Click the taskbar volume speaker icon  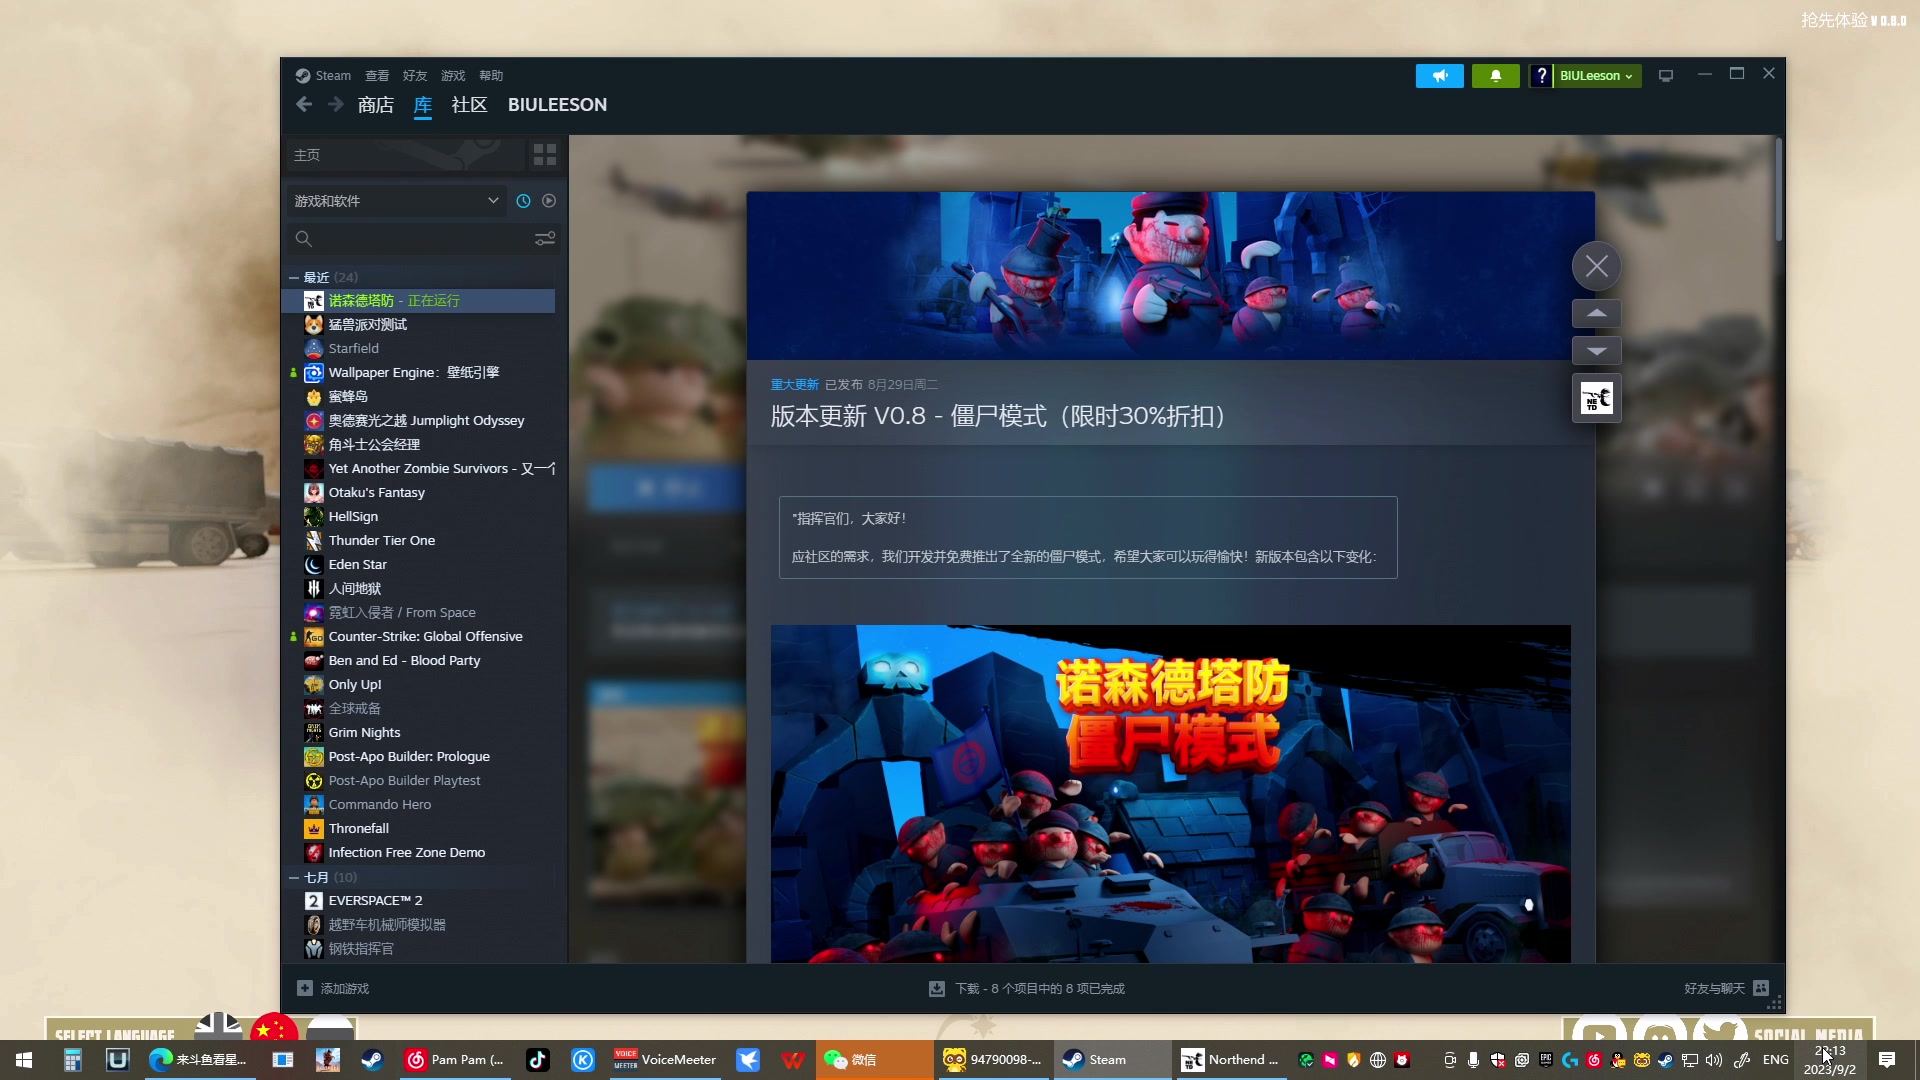[x=1714, y=1060]
